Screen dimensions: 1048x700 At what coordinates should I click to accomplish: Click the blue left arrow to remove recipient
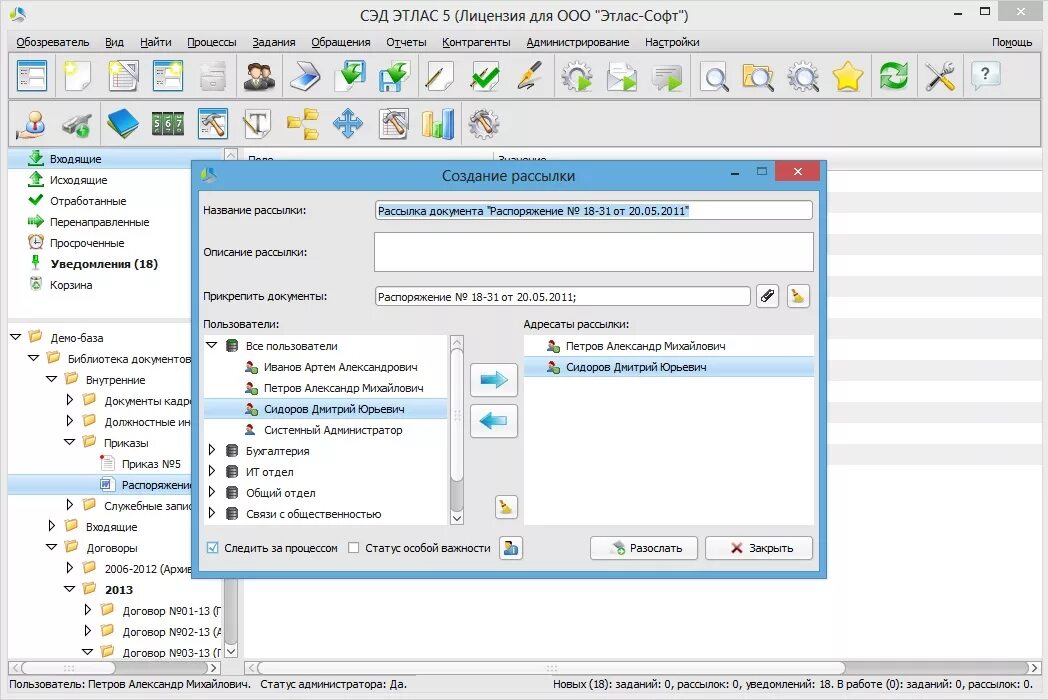[x=494, y=421]
